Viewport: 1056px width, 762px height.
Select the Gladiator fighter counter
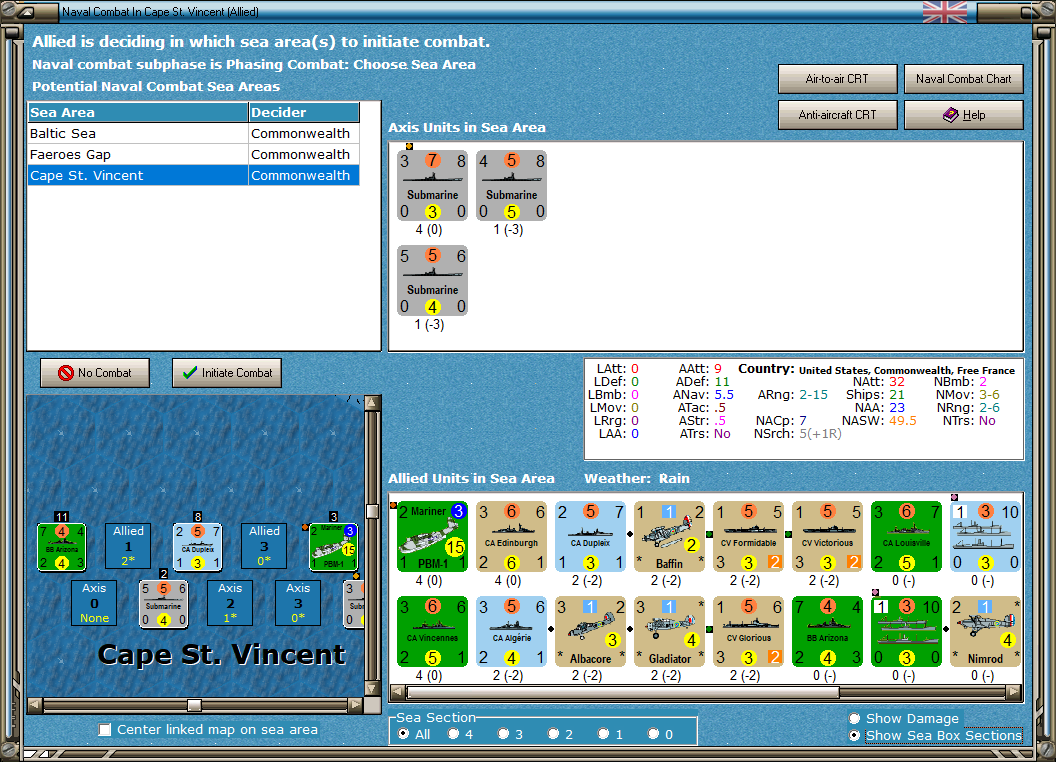(x=669, y=632)
